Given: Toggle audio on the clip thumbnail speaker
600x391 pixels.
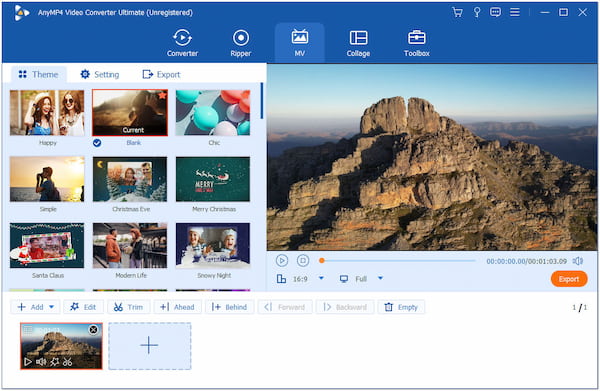Looking at the screenshot, I should [x=41, y=362].
